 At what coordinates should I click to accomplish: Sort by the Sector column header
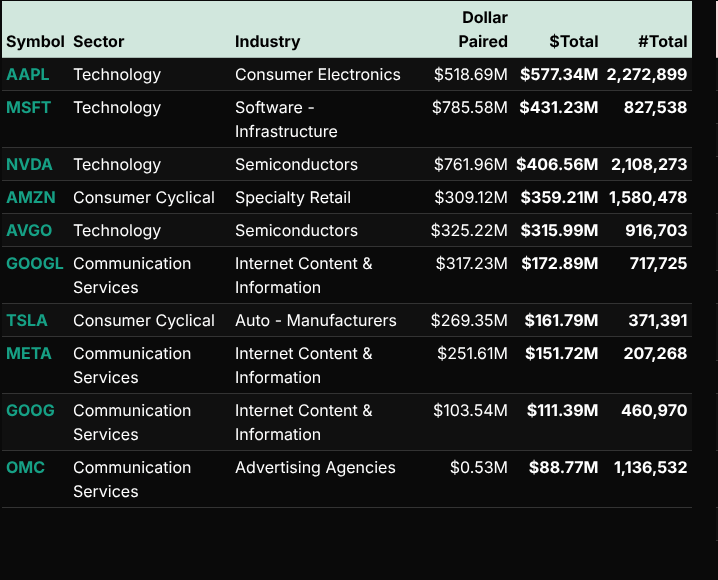coord(98,42)
